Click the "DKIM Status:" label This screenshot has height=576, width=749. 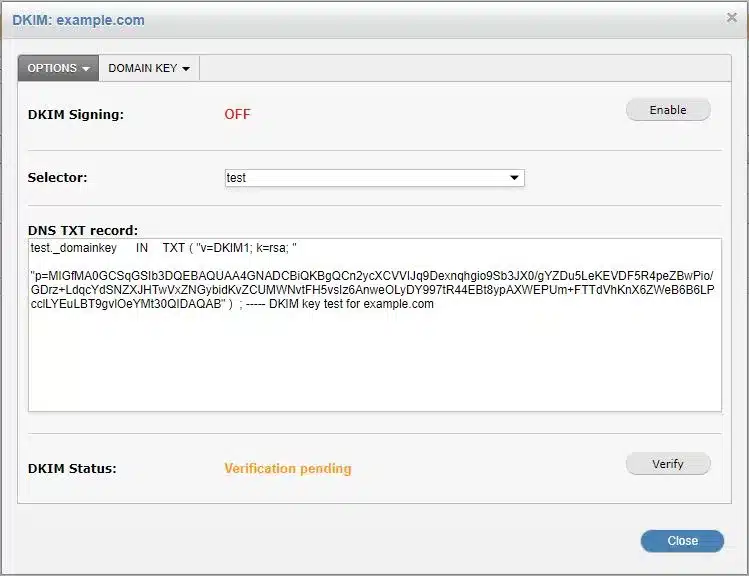(x=72, y=468)
